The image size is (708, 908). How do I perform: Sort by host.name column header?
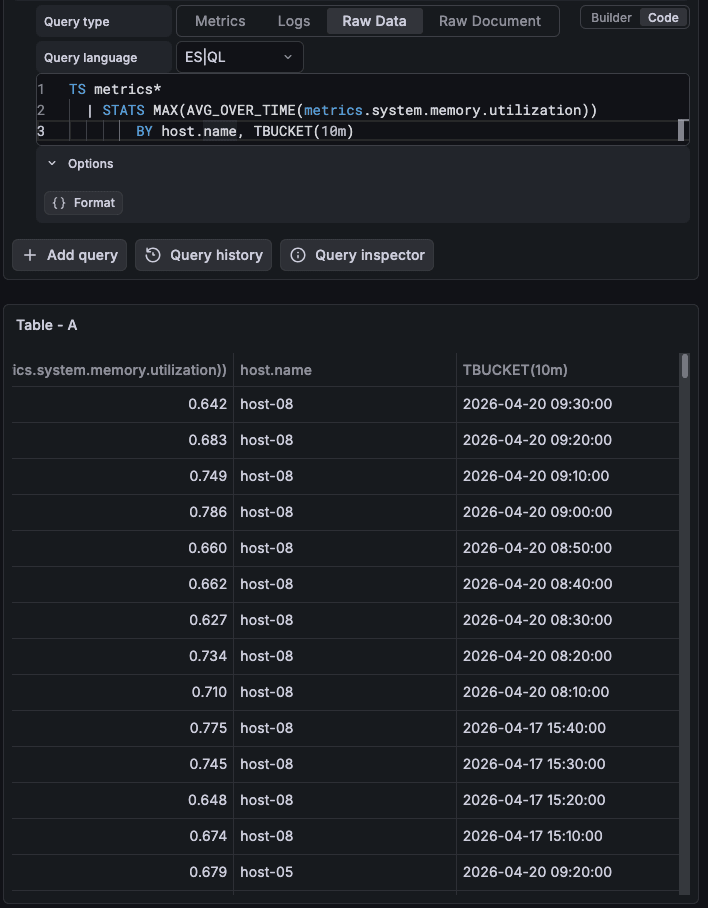coord(344,369)
